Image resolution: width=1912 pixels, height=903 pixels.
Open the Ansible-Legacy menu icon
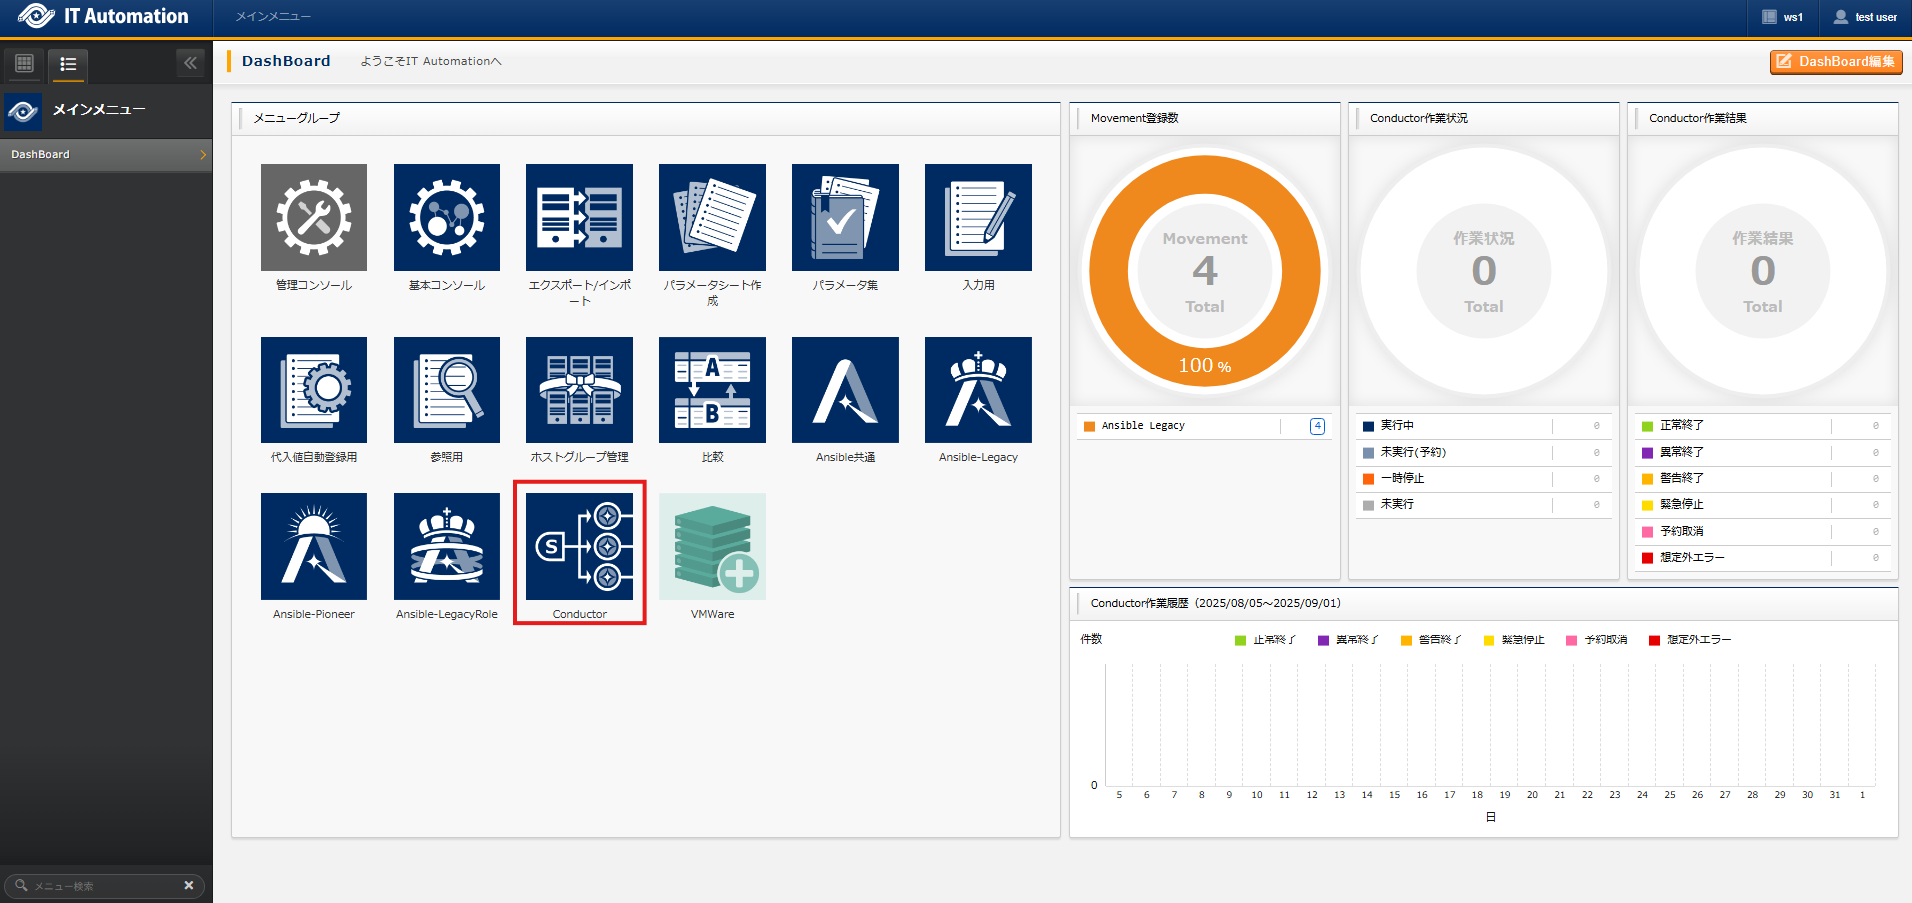(x=977, y=390)
